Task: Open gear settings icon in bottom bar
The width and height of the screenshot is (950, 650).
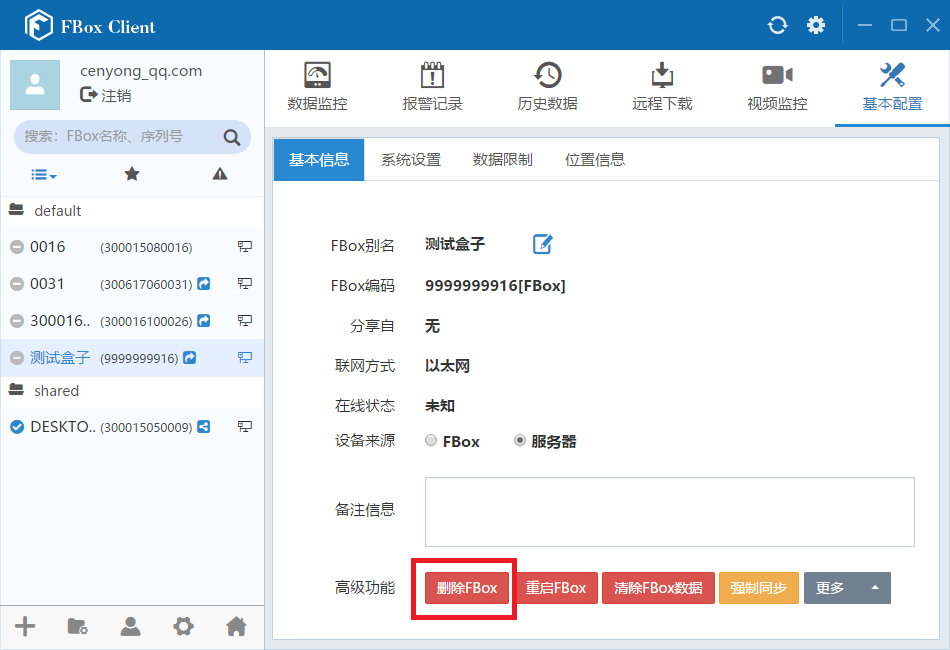Action: pyautogui.click(x=183, y=626)
